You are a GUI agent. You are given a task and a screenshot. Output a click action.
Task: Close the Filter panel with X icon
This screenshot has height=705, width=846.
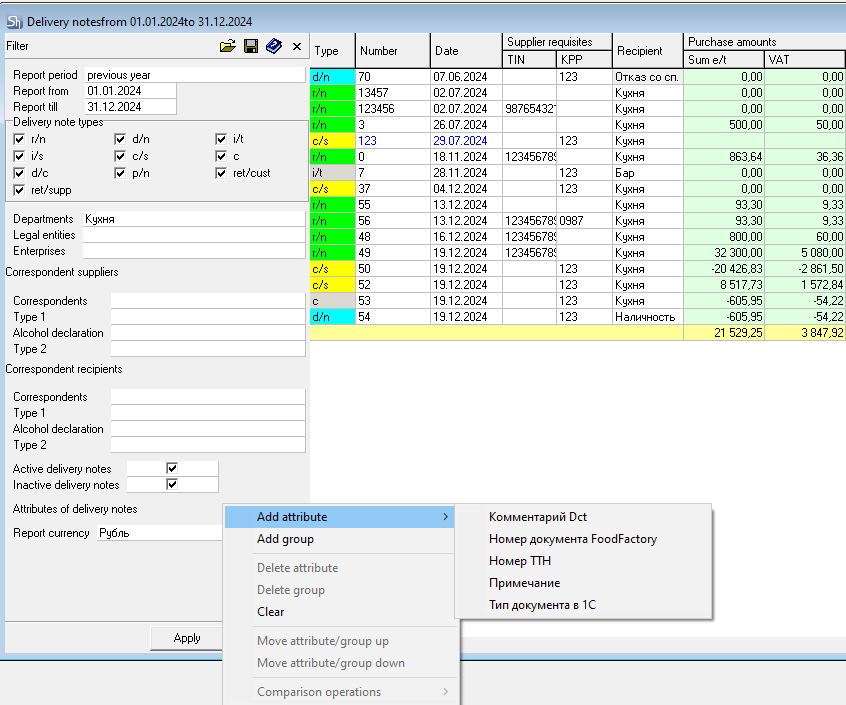(296, 46)
